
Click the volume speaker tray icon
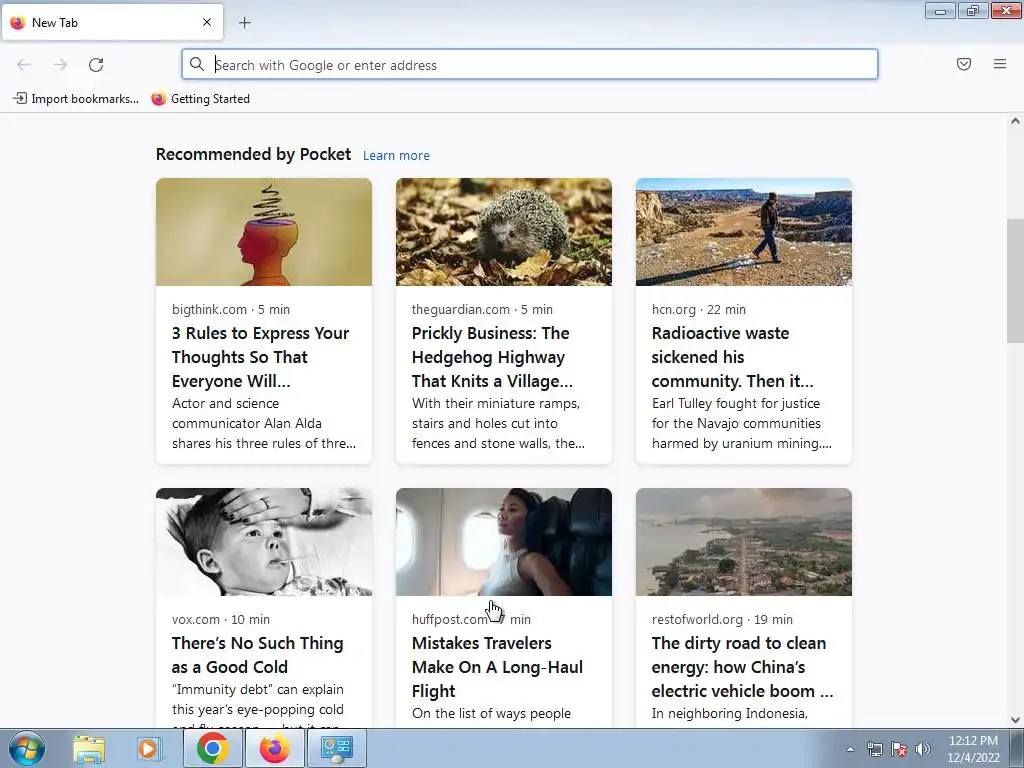click(x=923, y=749)
